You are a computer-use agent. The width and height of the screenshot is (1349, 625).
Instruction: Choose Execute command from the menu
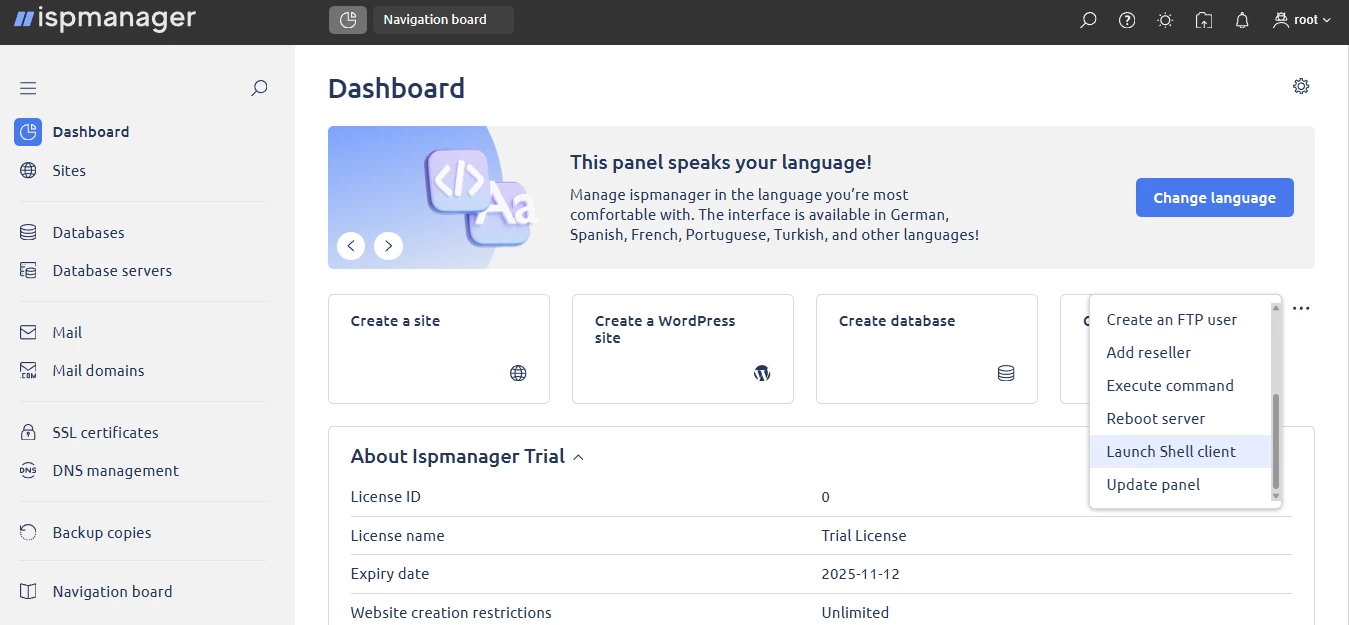click(1169, 385)
